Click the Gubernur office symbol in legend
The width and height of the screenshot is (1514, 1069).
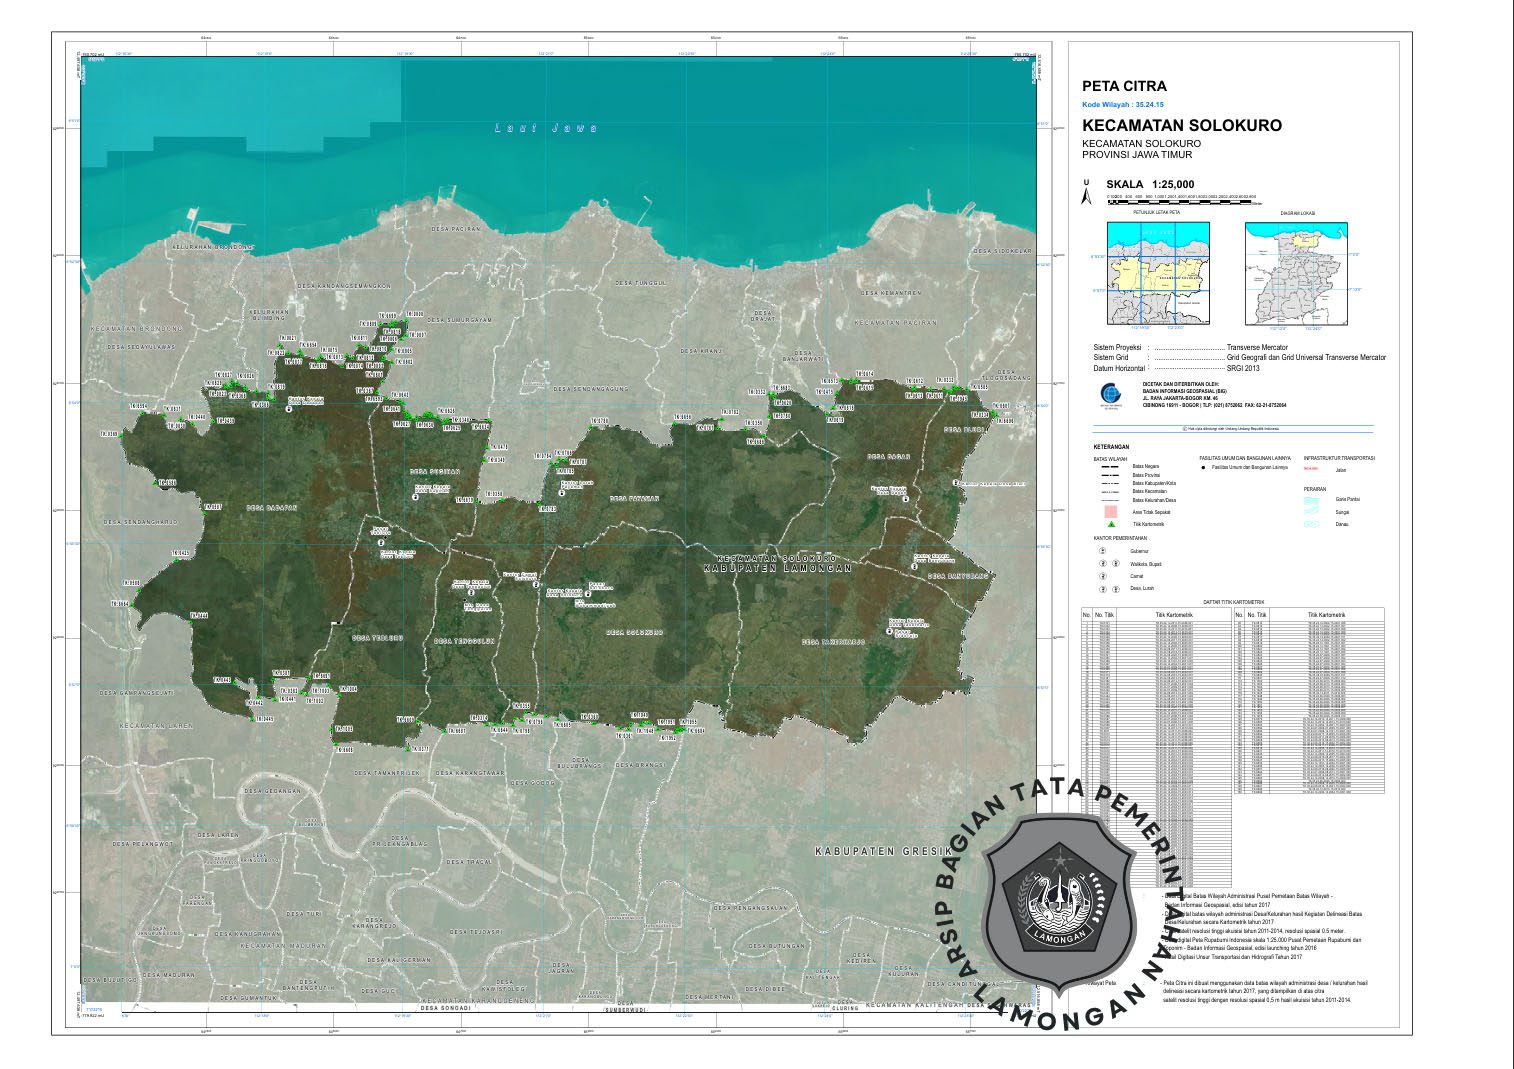1103,551
